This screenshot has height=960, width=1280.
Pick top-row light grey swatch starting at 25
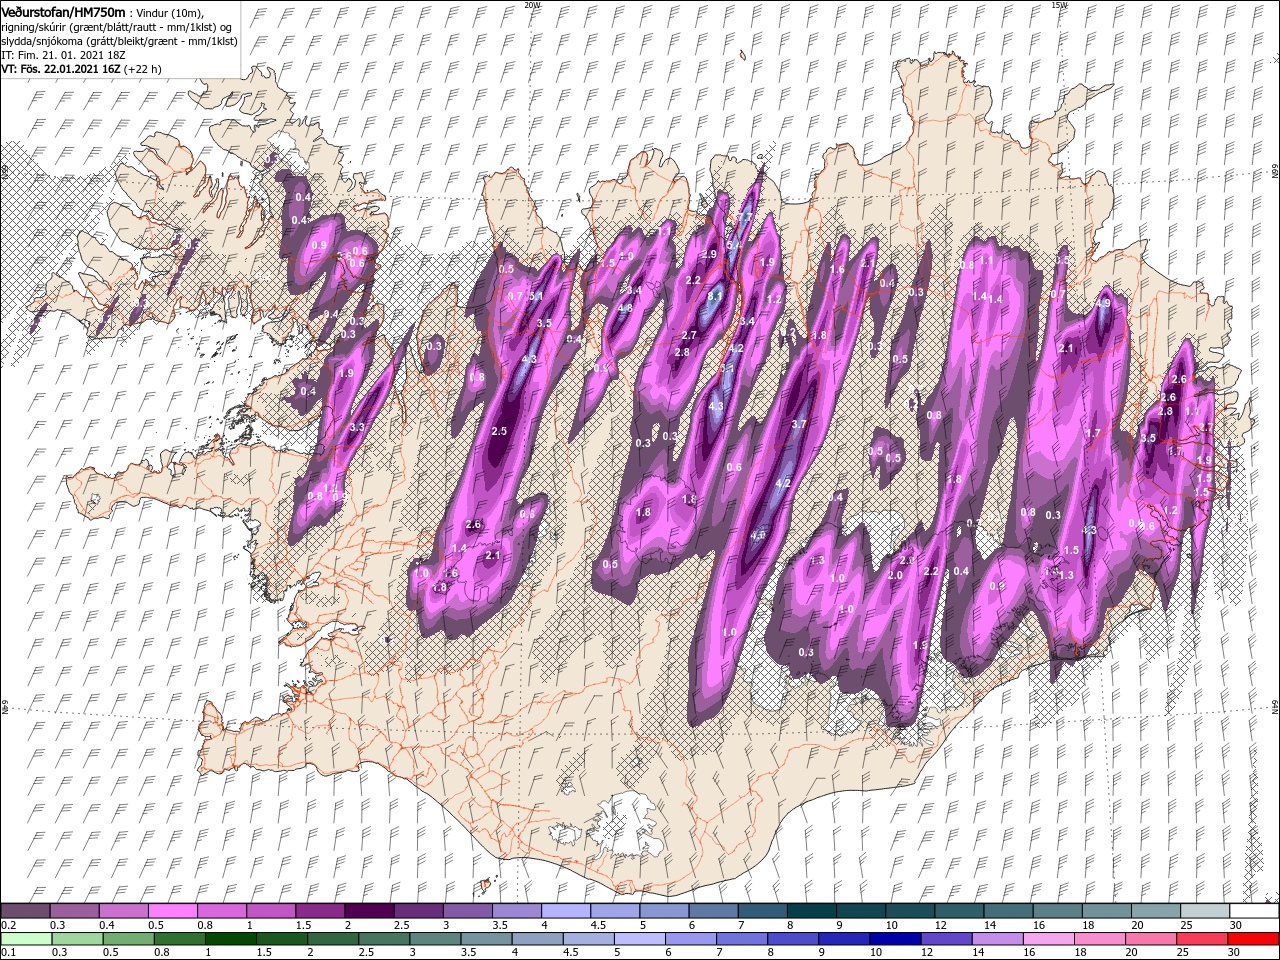[1205, 911]
